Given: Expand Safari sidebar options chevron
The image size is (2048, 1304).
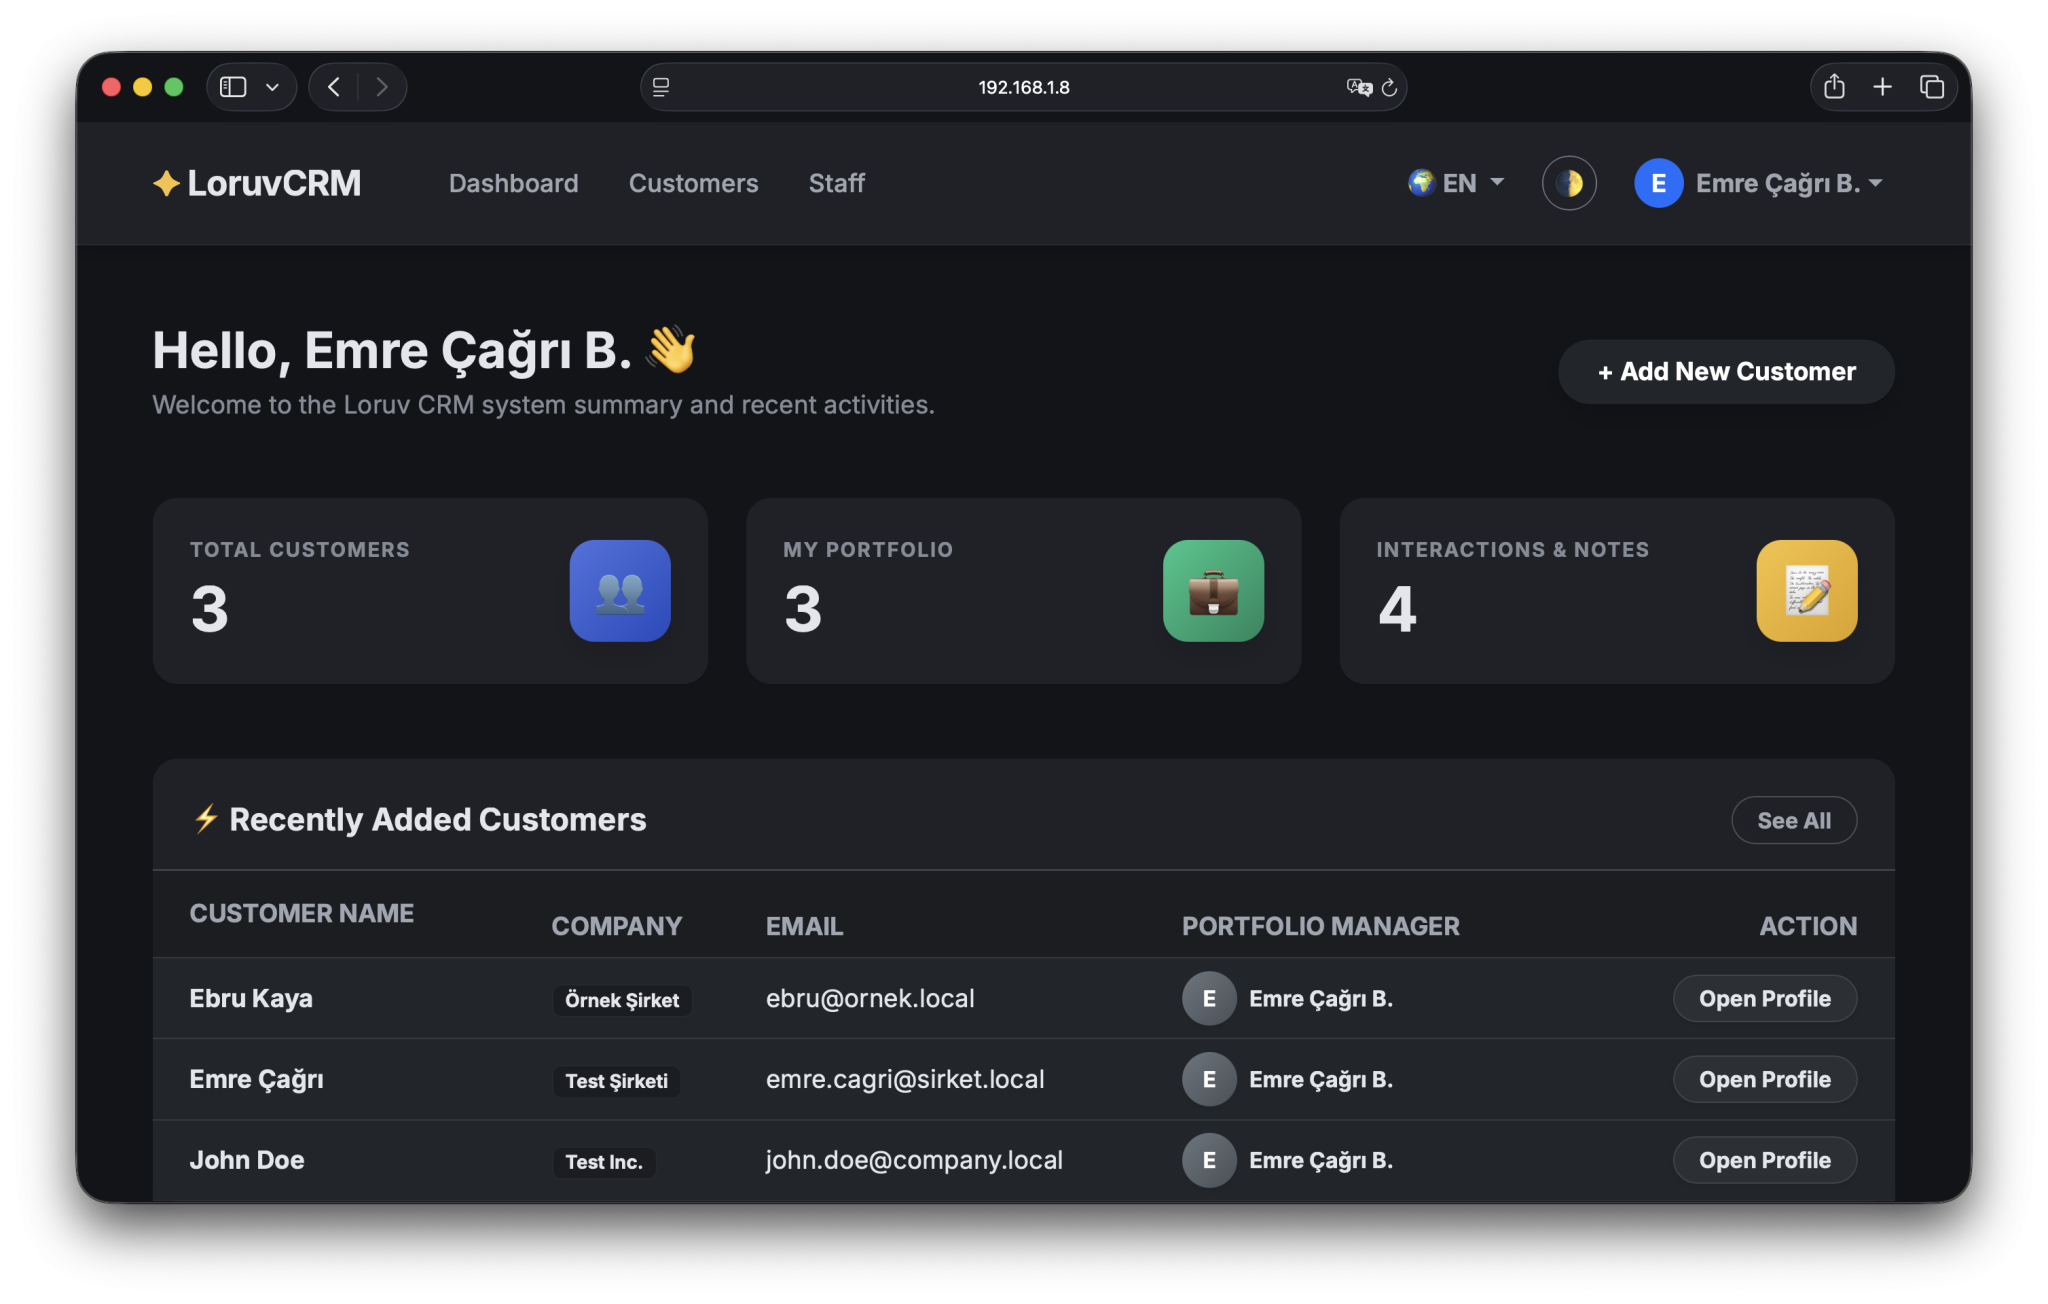Looking at the screenshot, I should (272, 87).
